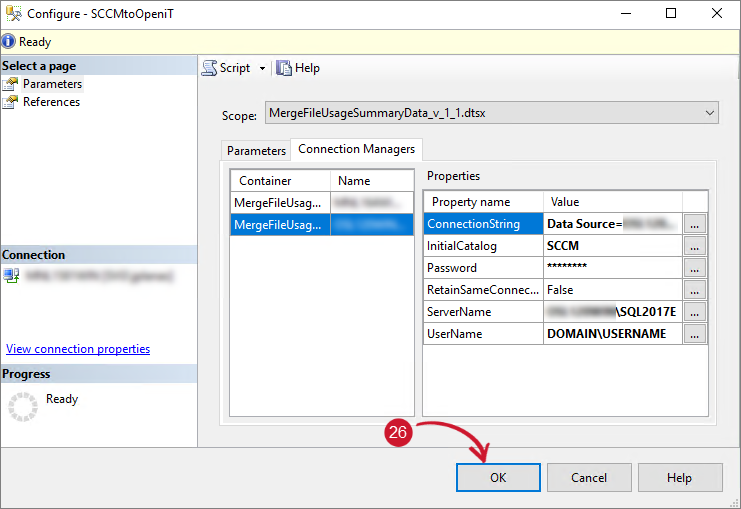Open ellipsis editor for ServerName
Image resolution: width=741 pixels, height=509 pixels.
point(694,312)
